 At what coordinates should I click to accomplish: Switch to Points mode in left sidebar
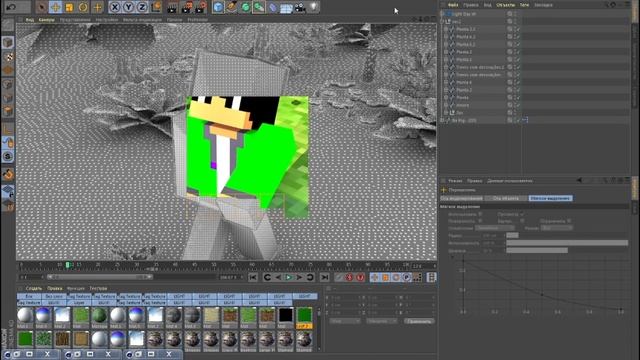click(x=8, y=84)
